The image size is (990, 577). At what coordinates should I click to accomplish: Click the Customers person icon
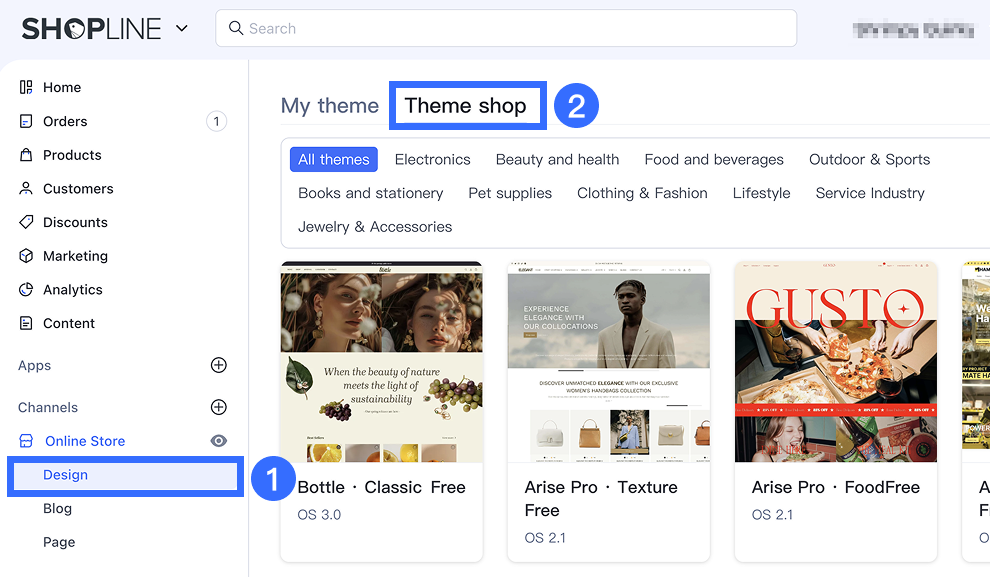point(26,189)
